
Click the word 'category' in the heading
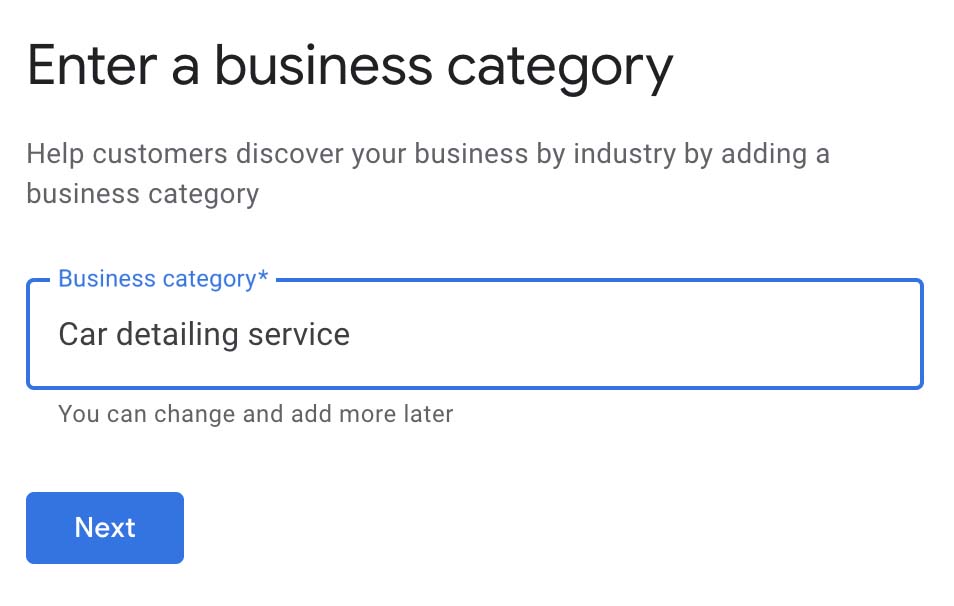pyautogui.click(x=560, y=67)
